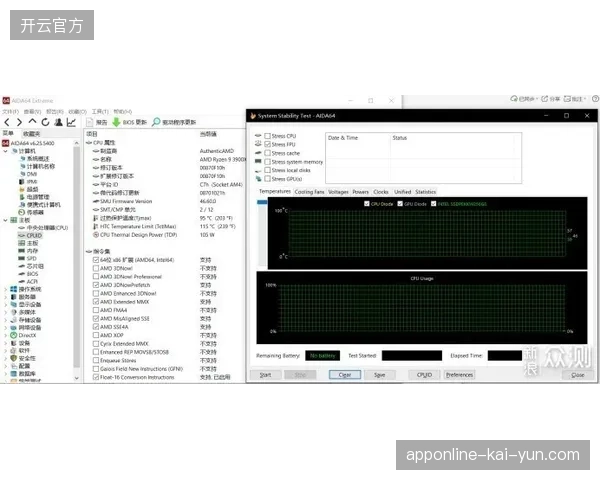Click the flame icon in System Stability Test title
The width and height of the screenshot is (600, 480).
pos(253,116)
